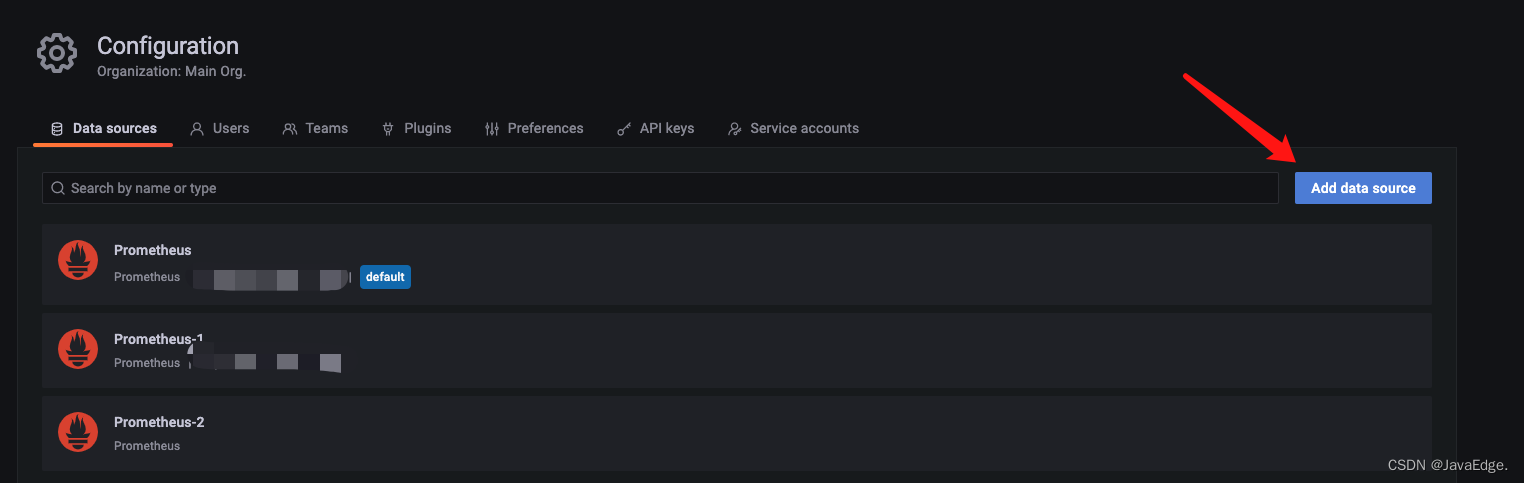This screenshot has height=483, width=1524.
Task: Open the API keys tab
Action: click(655, 129)
